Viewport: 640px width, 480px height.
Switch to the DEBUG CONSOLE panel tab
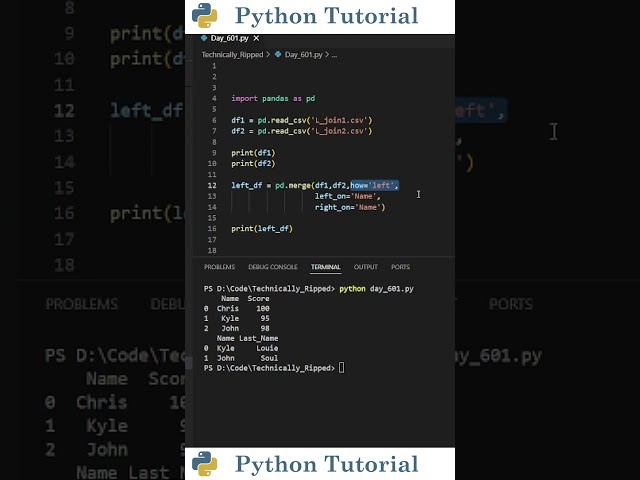pos(273,267)
